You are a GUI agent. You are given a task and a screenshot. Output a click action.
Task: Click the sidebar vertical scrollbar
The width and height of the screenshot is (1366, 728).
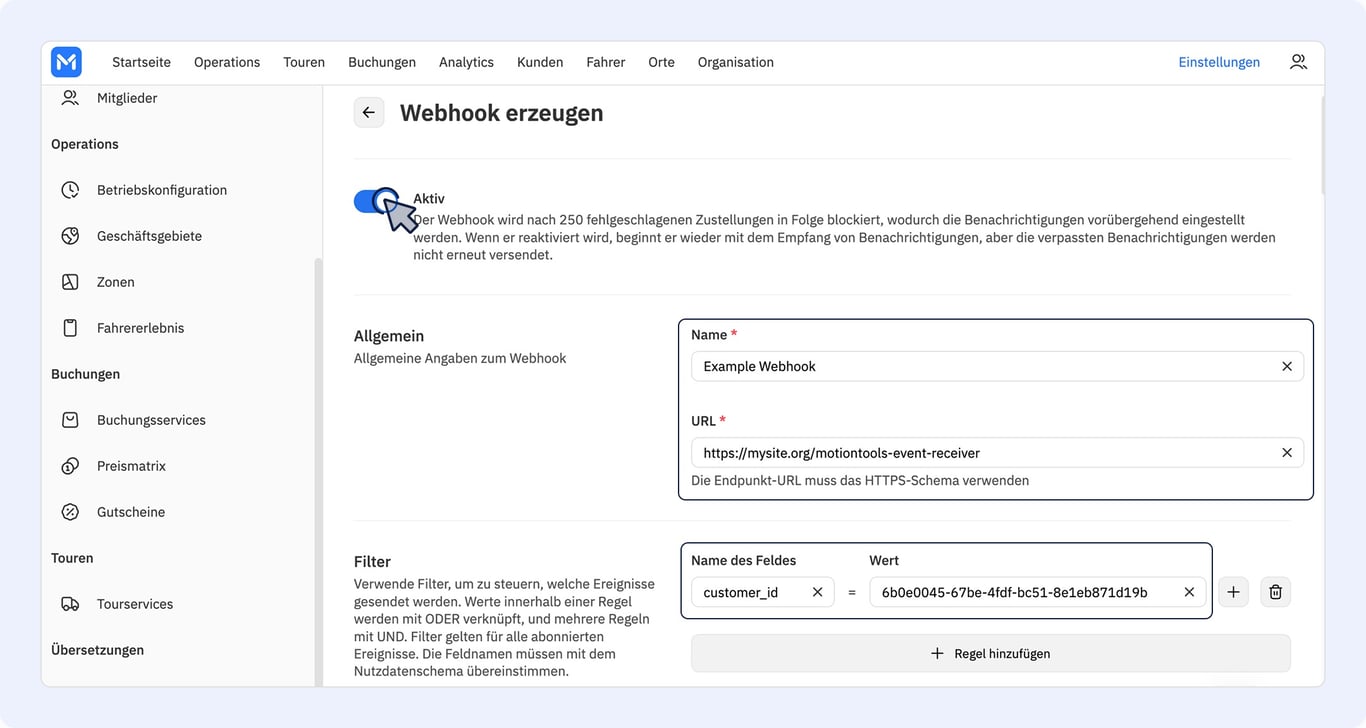coord(319,470)
